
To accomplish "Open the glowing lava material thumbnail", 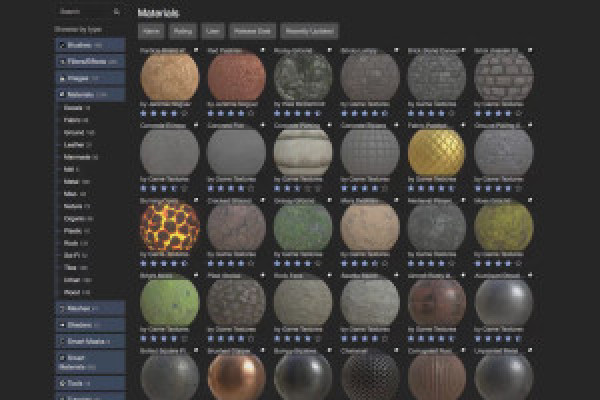I will coord(170,227).
